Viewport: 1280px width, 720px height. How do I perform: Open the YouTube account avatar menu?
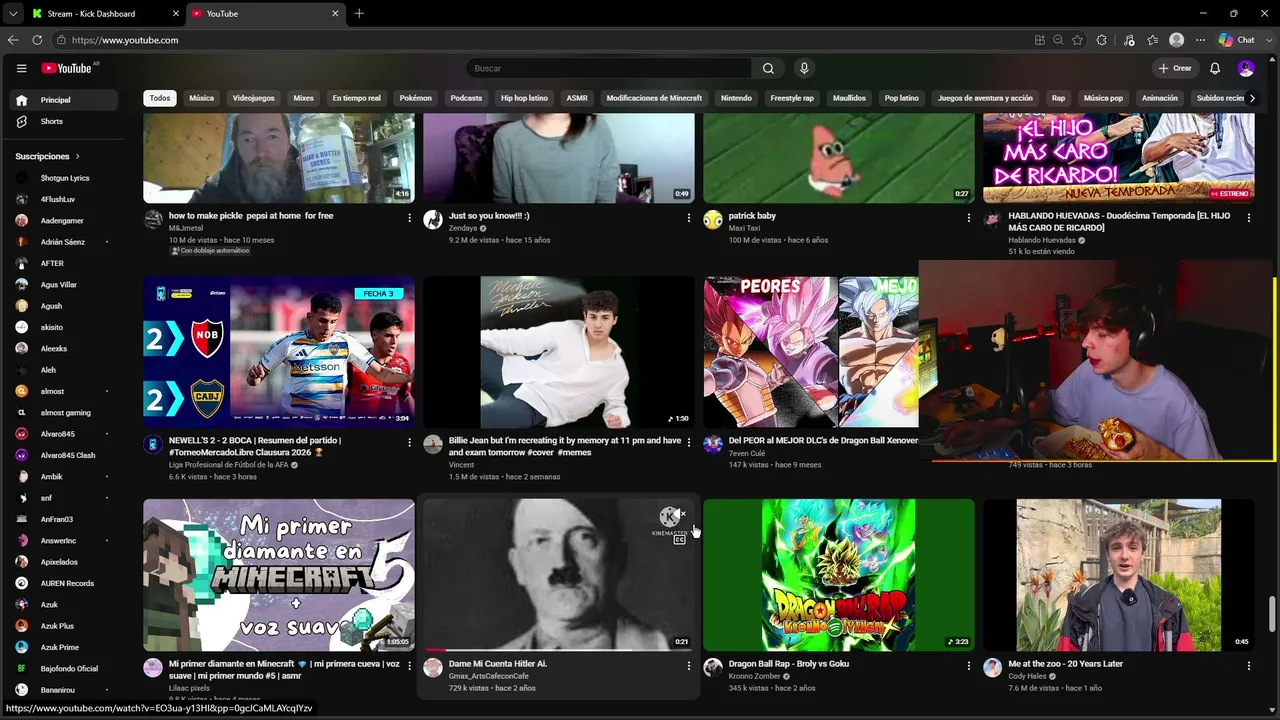point(1246,68)
